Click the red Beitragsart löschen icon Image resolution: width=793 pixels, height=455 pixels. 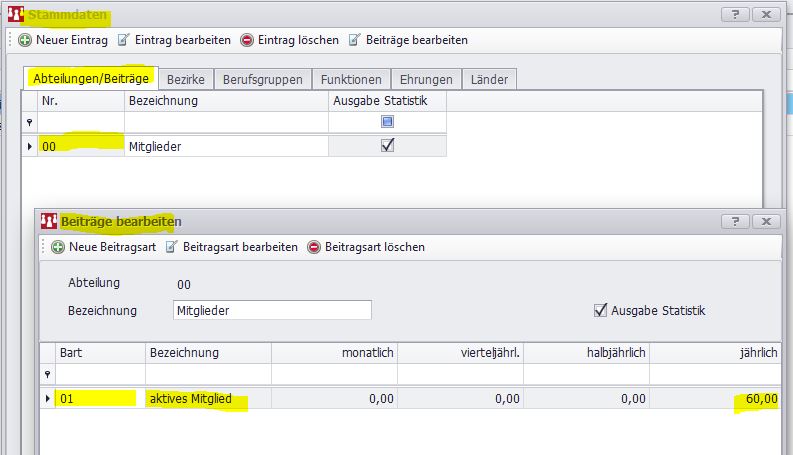(314, 247)
